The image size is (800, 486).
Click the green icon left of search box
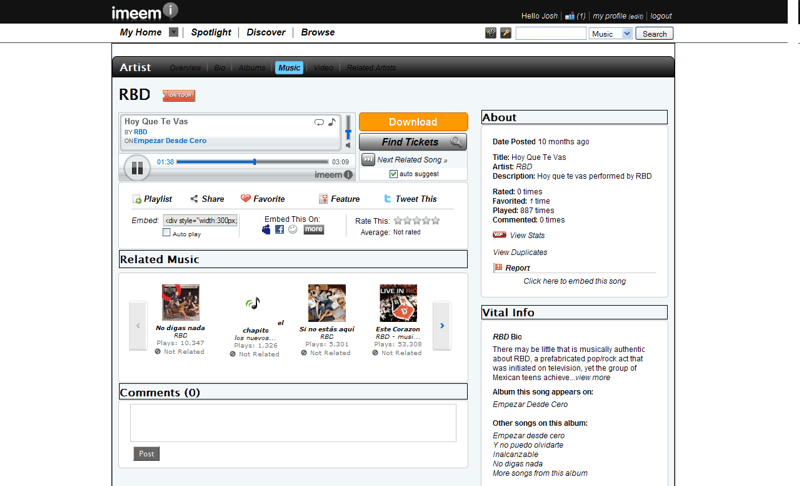490,34
